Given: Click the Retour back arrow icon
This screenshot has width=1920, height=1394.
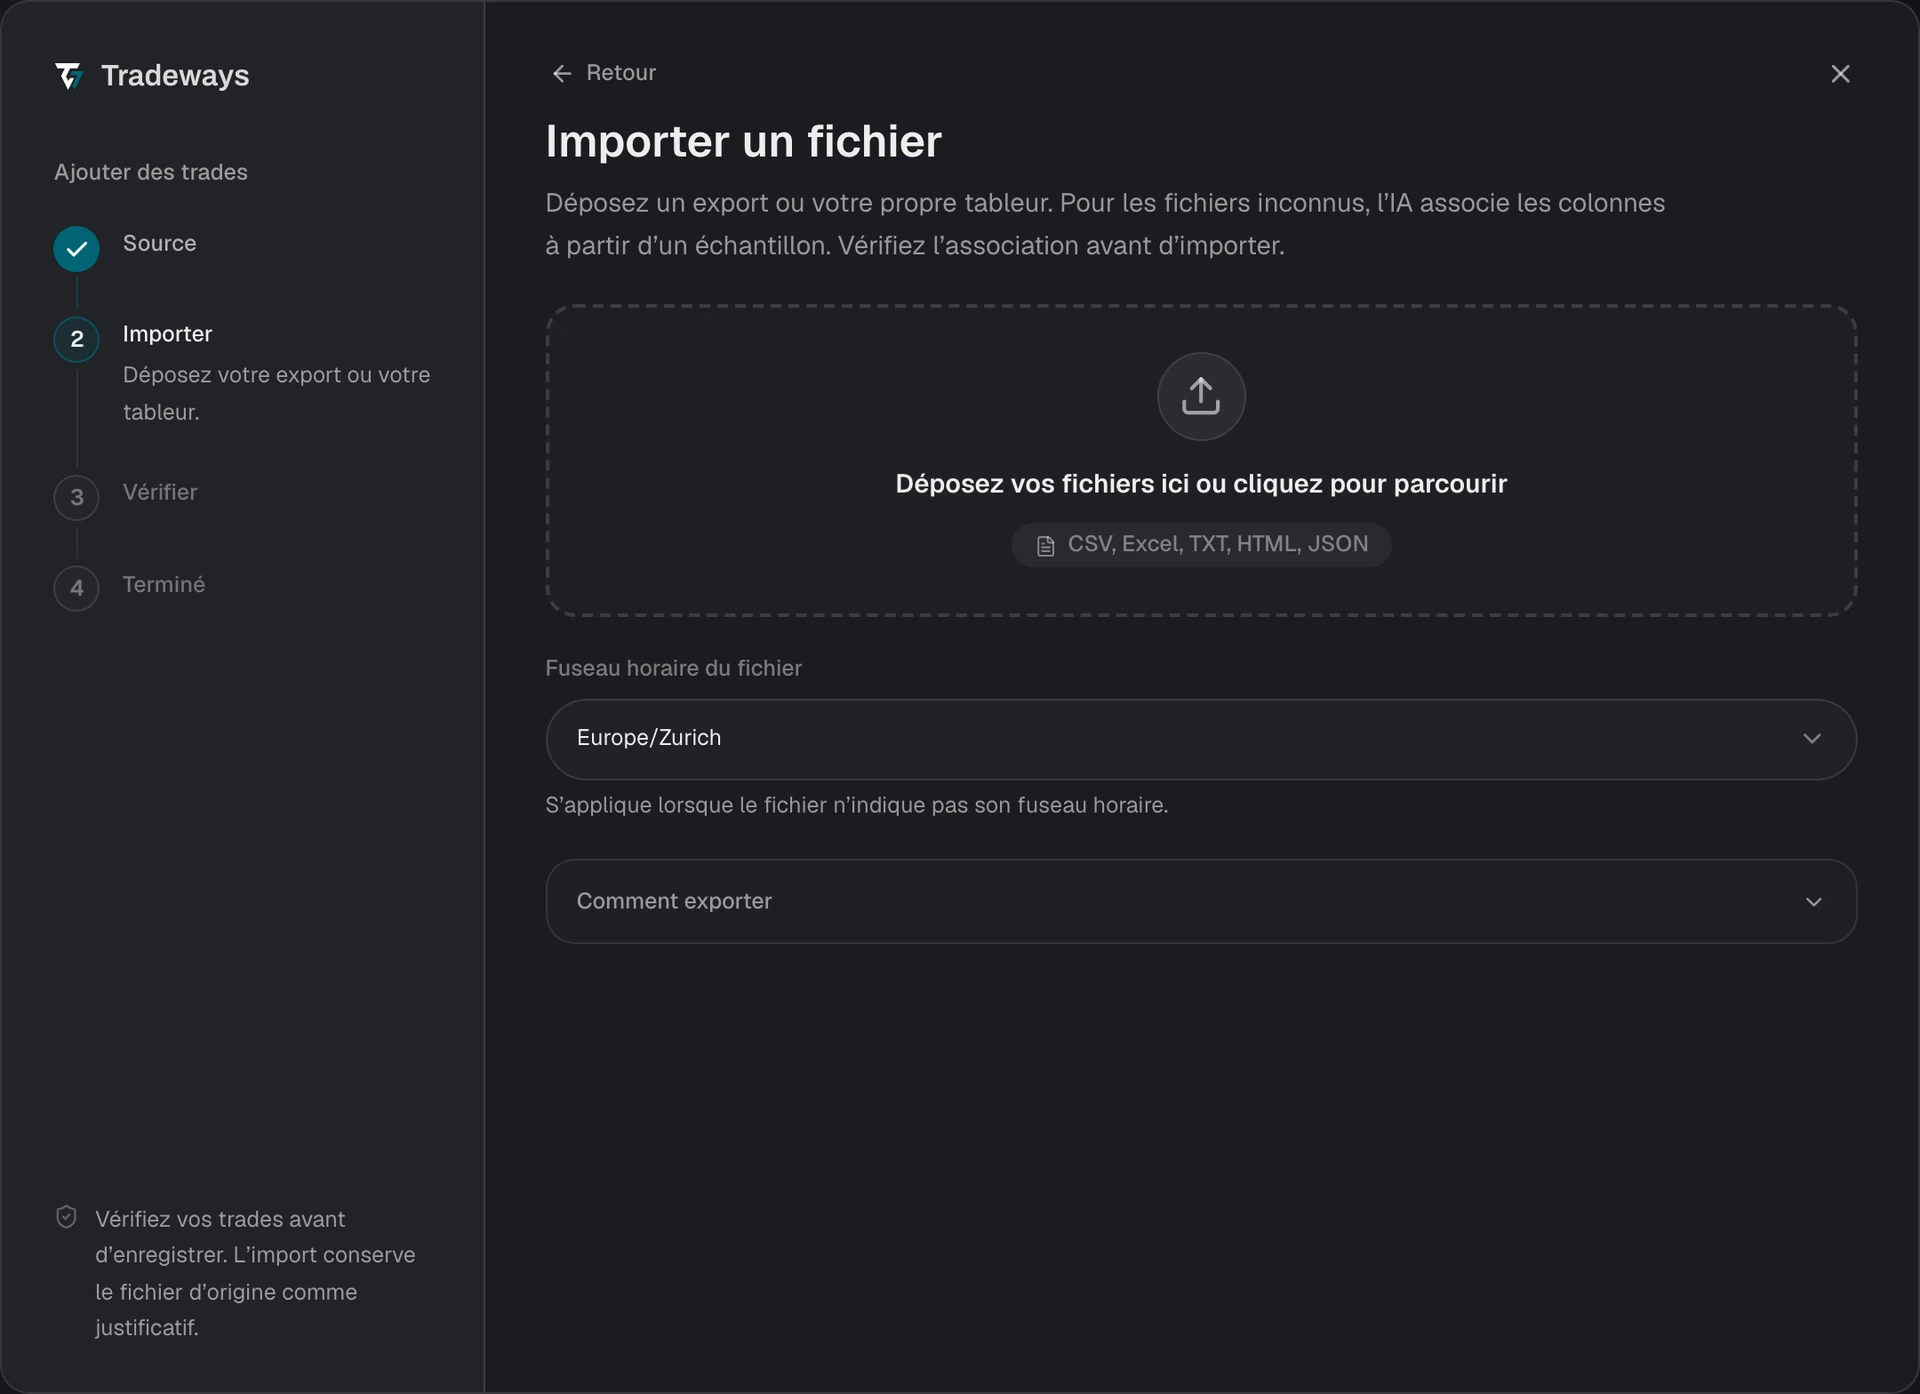Looking at the screenshot, I should pos(562,74).
